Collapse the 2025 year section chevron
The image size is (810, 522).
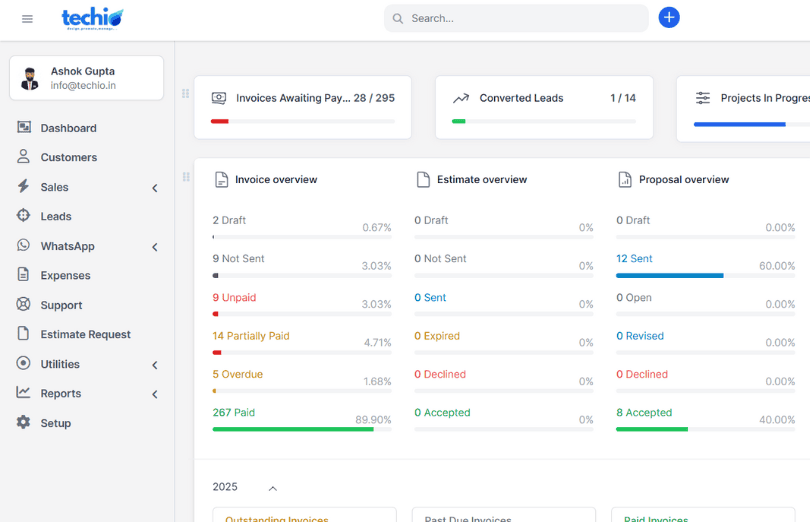pyautogui.click(x=272, y=488)
